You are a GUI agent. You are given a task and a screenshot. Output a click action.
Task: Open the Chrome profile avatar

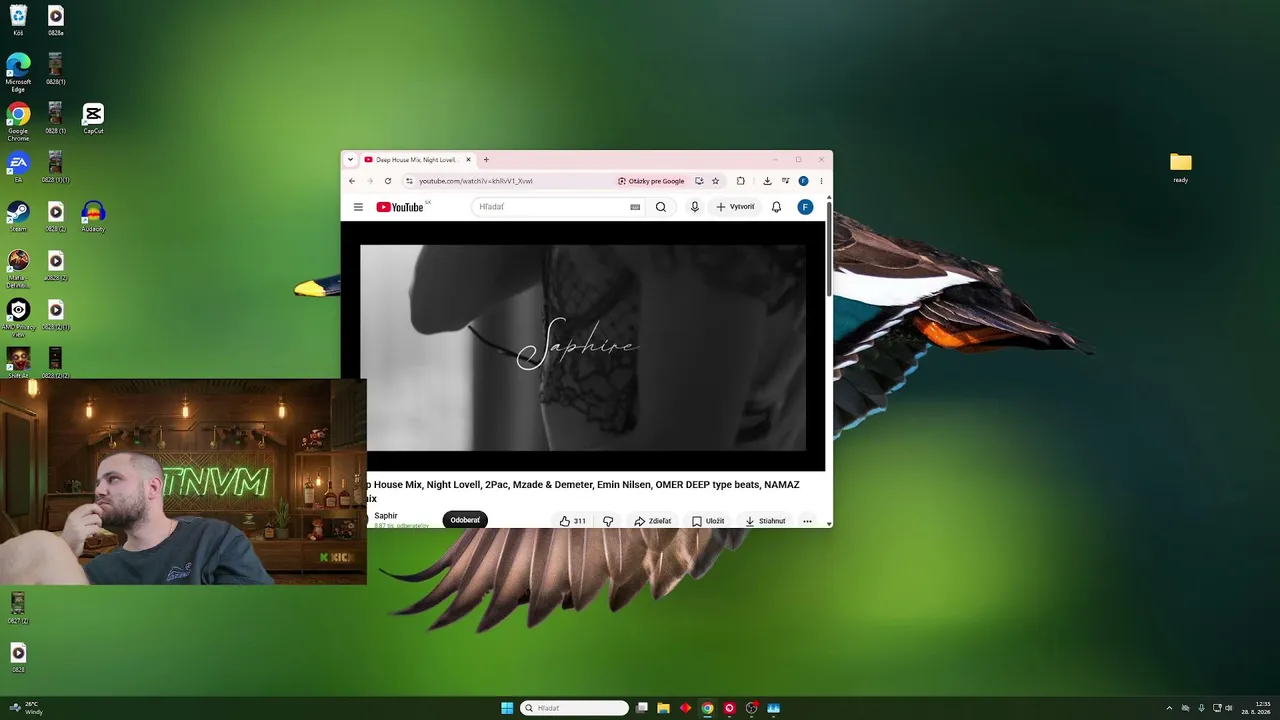point(803,181)
